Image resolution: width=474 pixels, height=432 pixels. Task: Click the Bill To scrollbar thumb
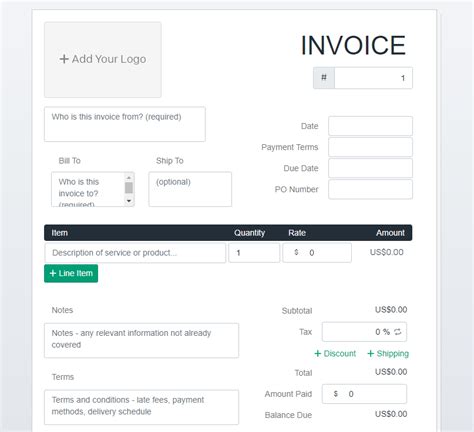pos(129,188)
